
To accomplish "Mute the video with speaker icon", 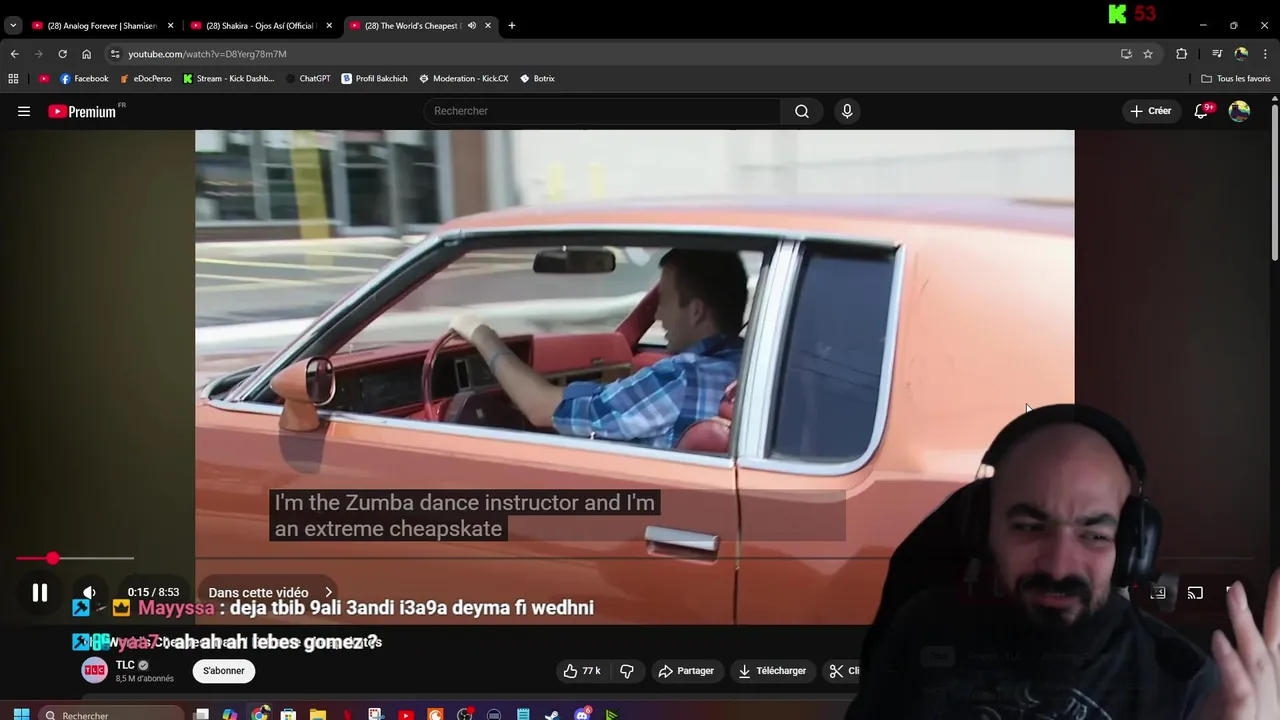I will click(89, 593).
